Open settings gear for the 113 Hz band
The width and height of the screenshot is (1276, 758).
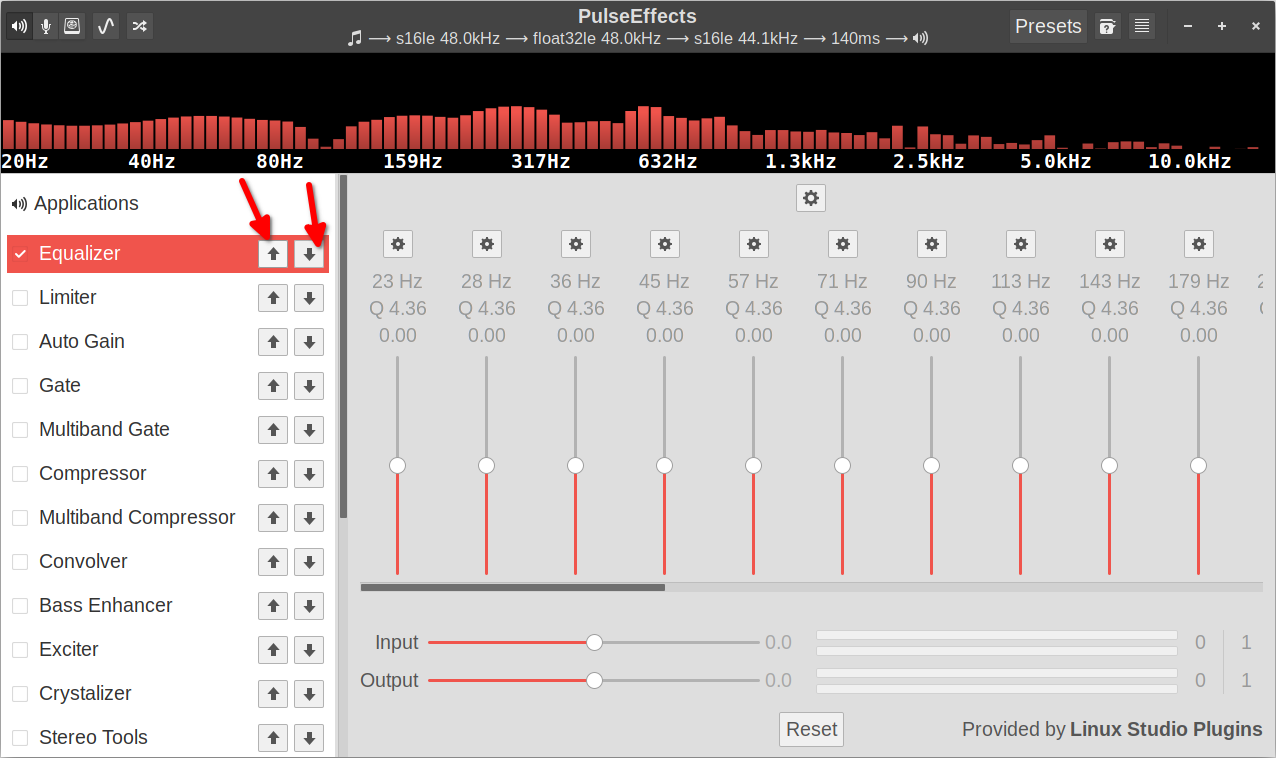point(1021,244)
